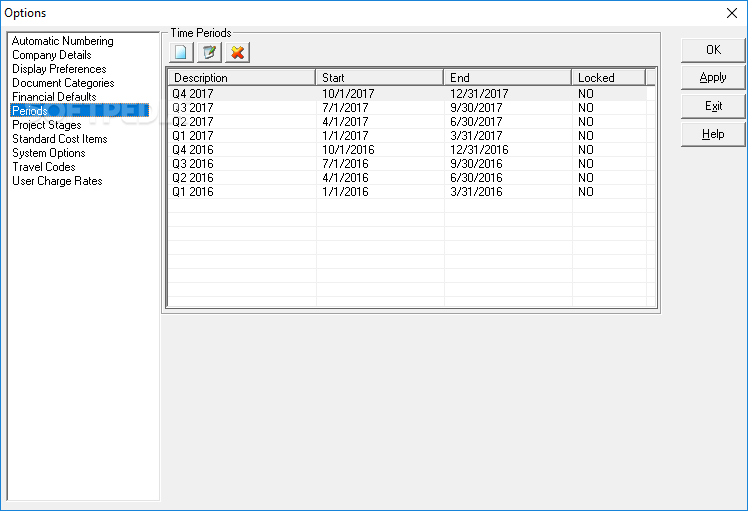Select Automatic Numbering in options list
The image size is (748, 511).
pos(62,41)
